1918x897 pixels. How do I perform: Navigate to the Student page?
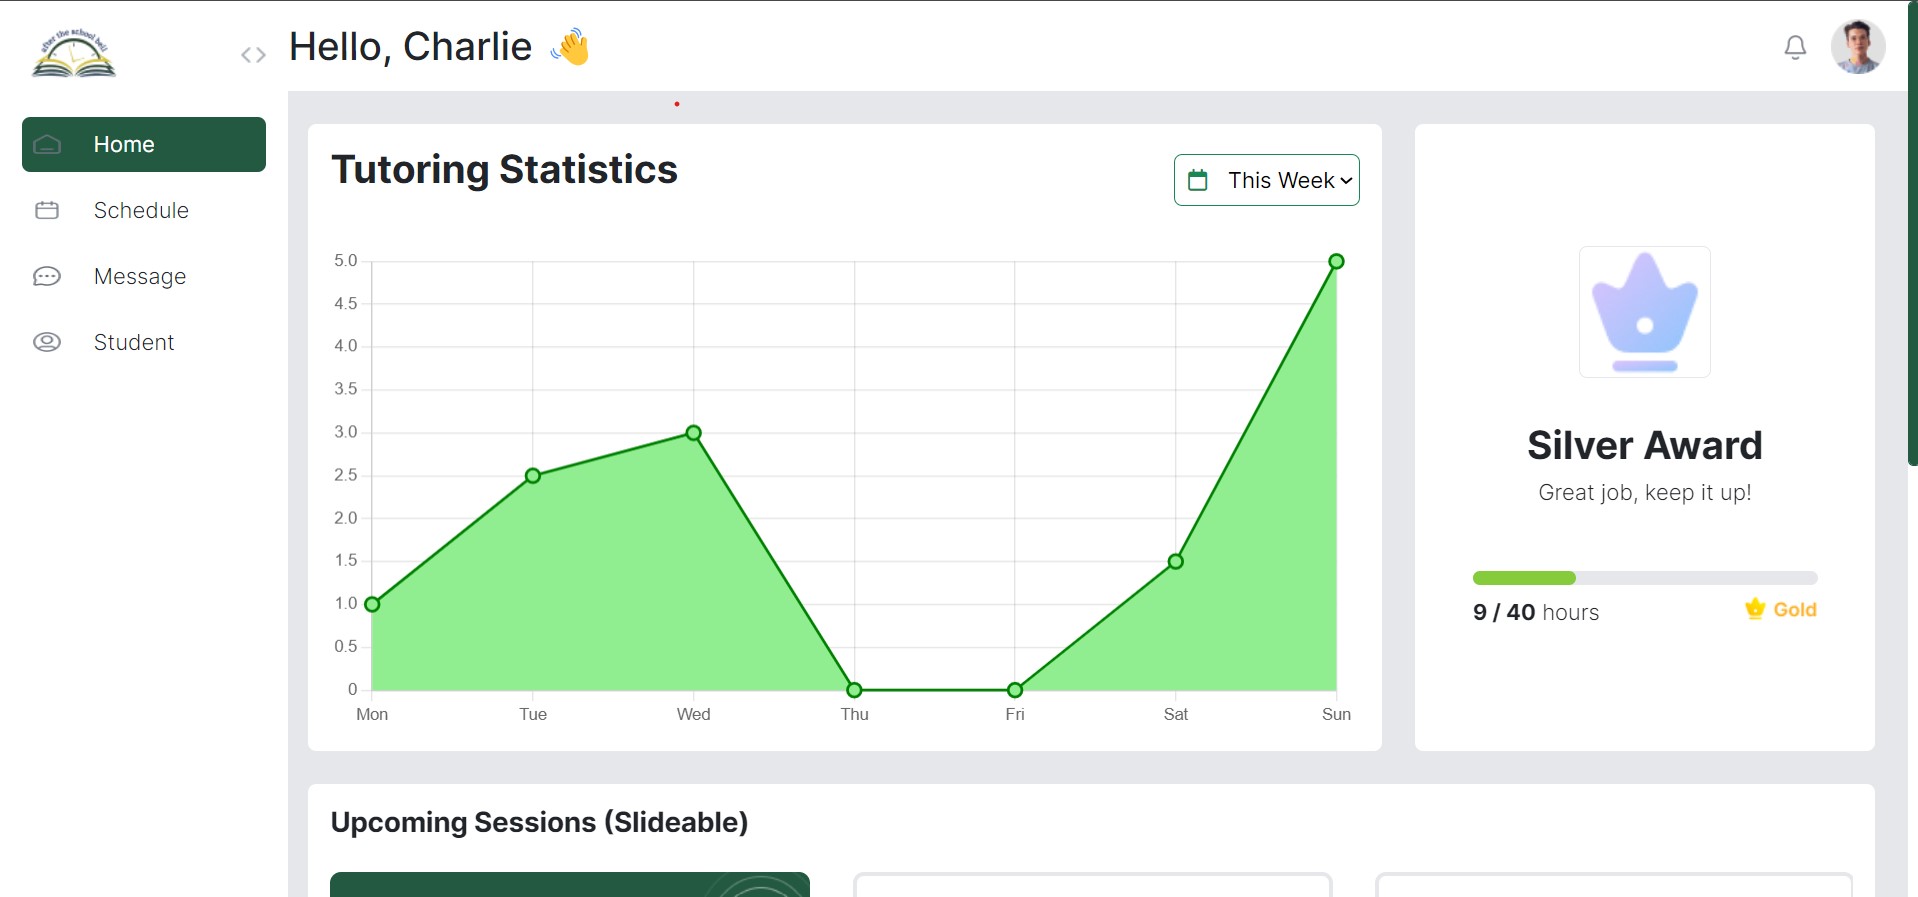[134, 342]
